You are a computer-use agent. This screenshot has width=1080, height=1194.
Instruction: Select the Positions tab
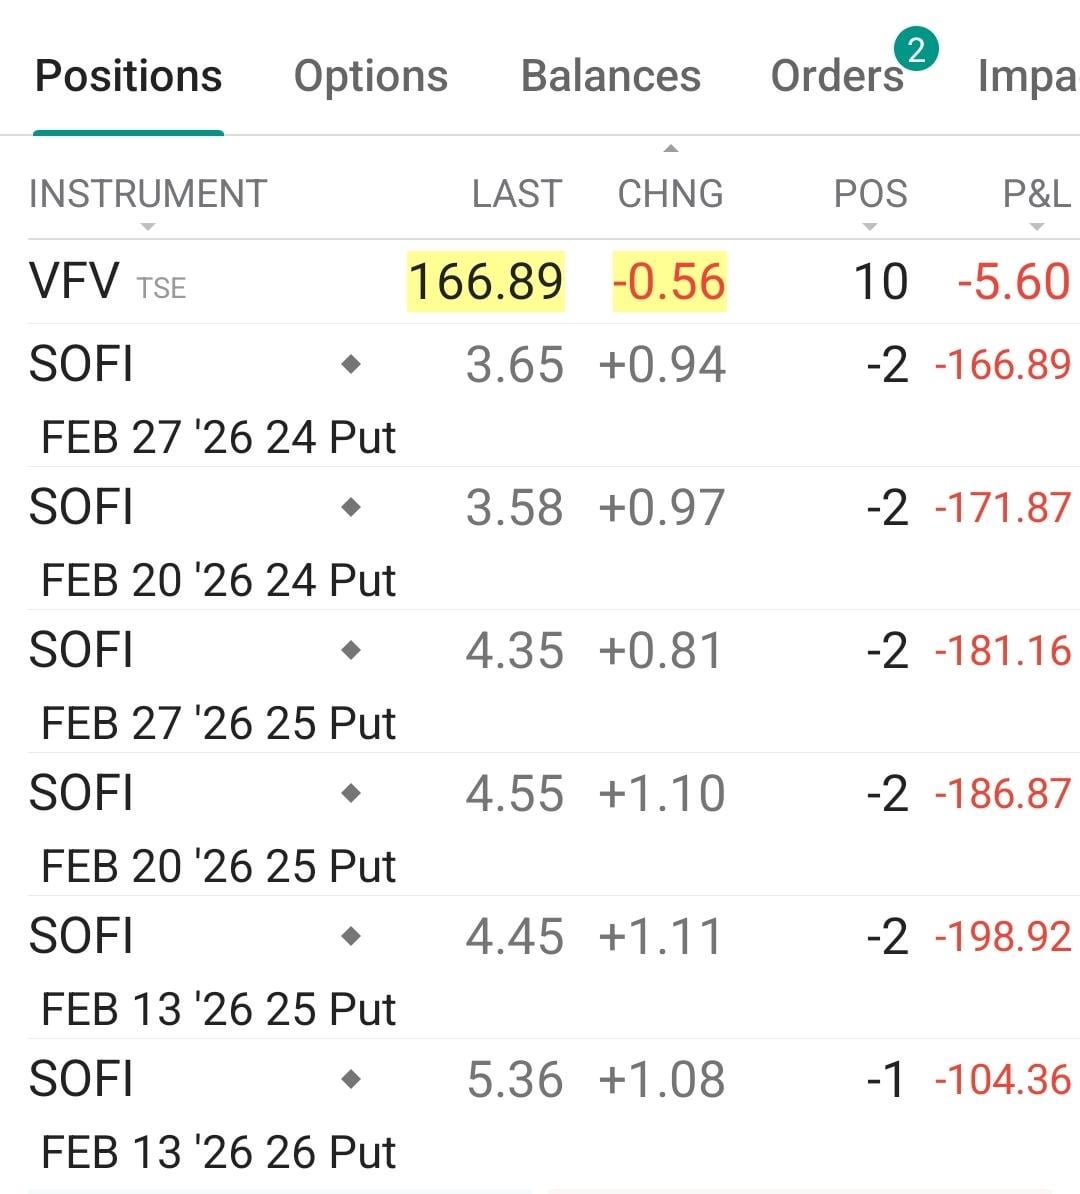pos(129,76)
